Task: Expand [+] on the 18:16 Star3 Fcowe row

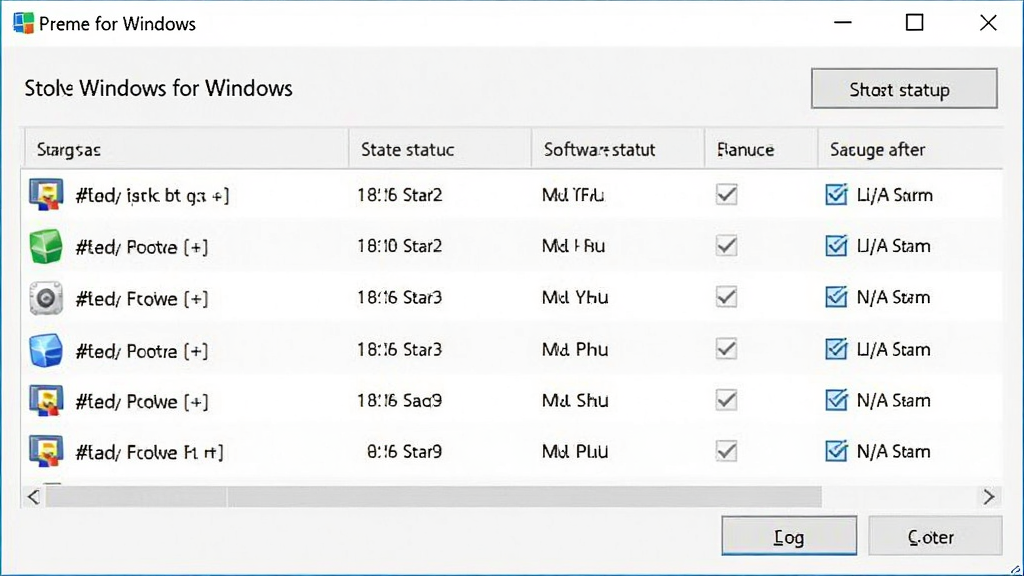Action: pyautogui.click(x=196, y=298)
